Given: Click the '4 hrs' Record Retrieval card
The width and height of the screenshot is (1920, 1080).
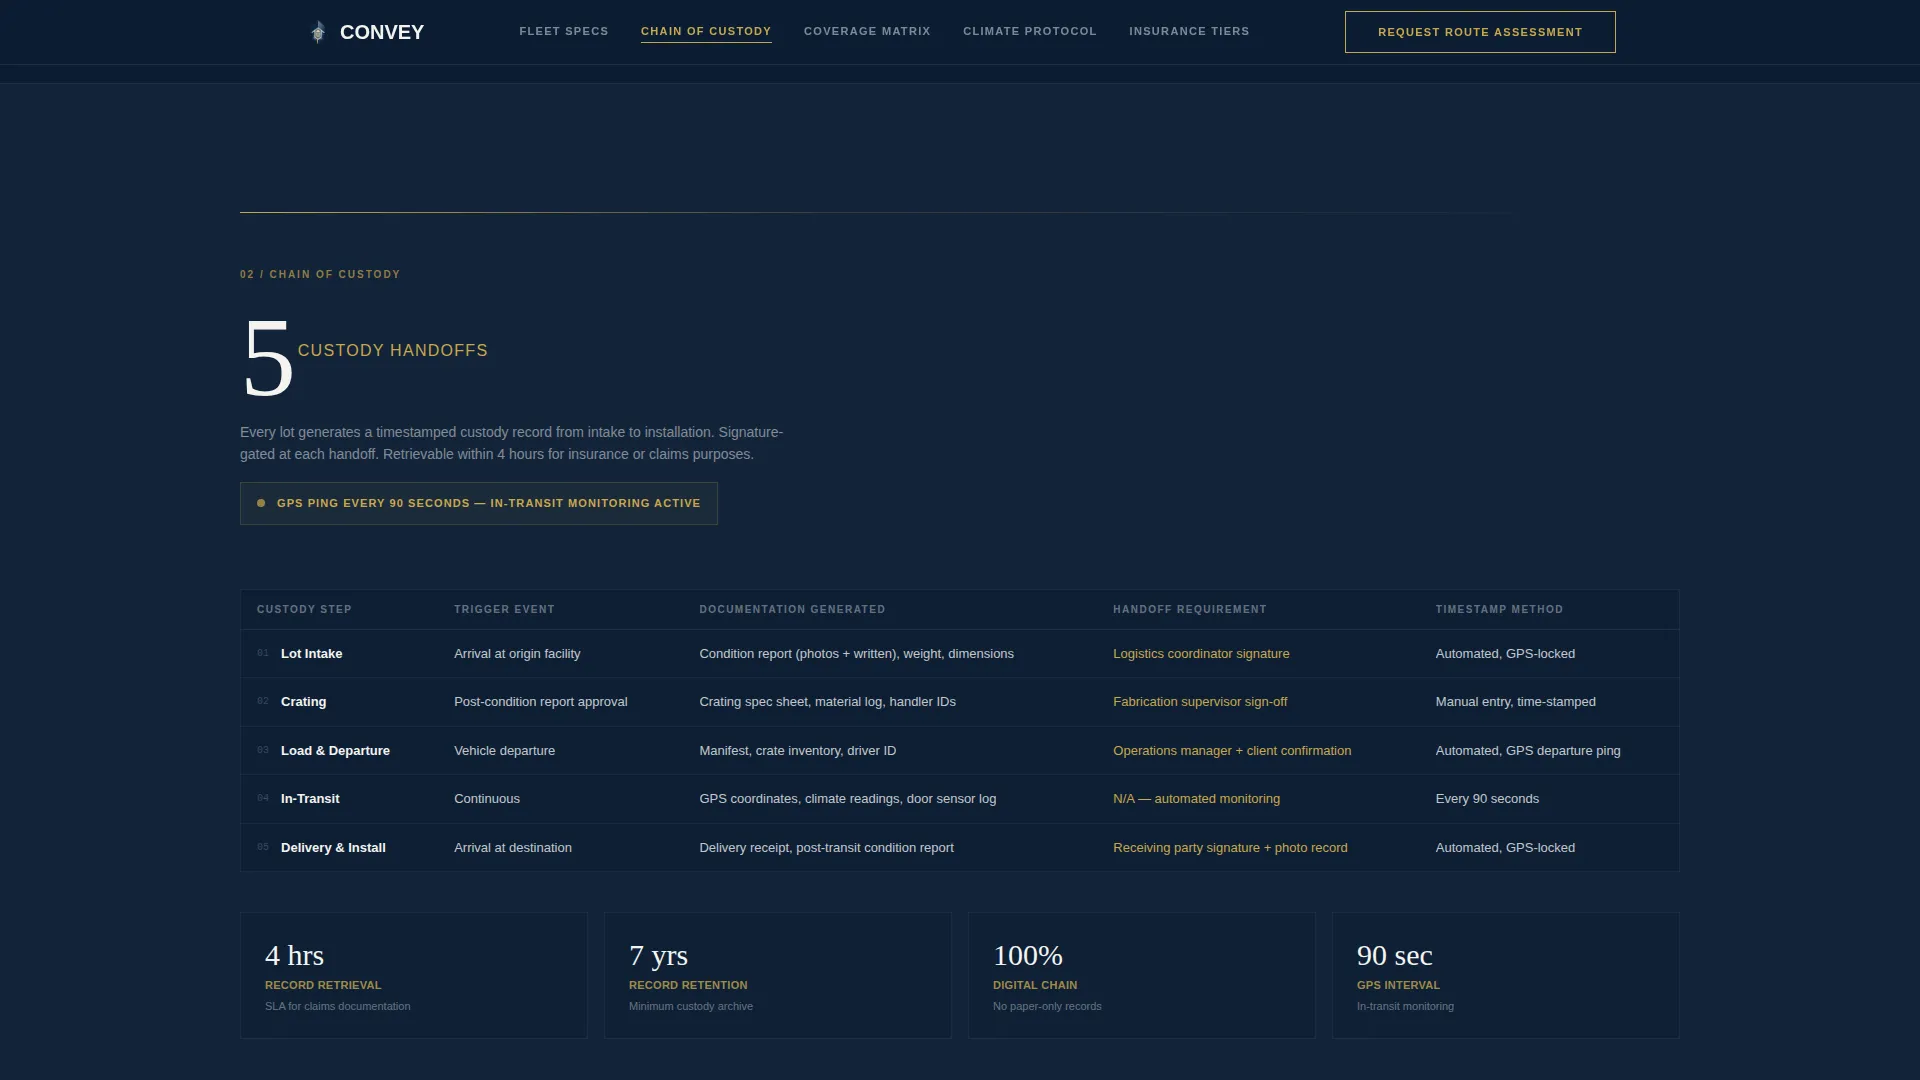Looking at the screenshot, I should click(x=414, y=975).
